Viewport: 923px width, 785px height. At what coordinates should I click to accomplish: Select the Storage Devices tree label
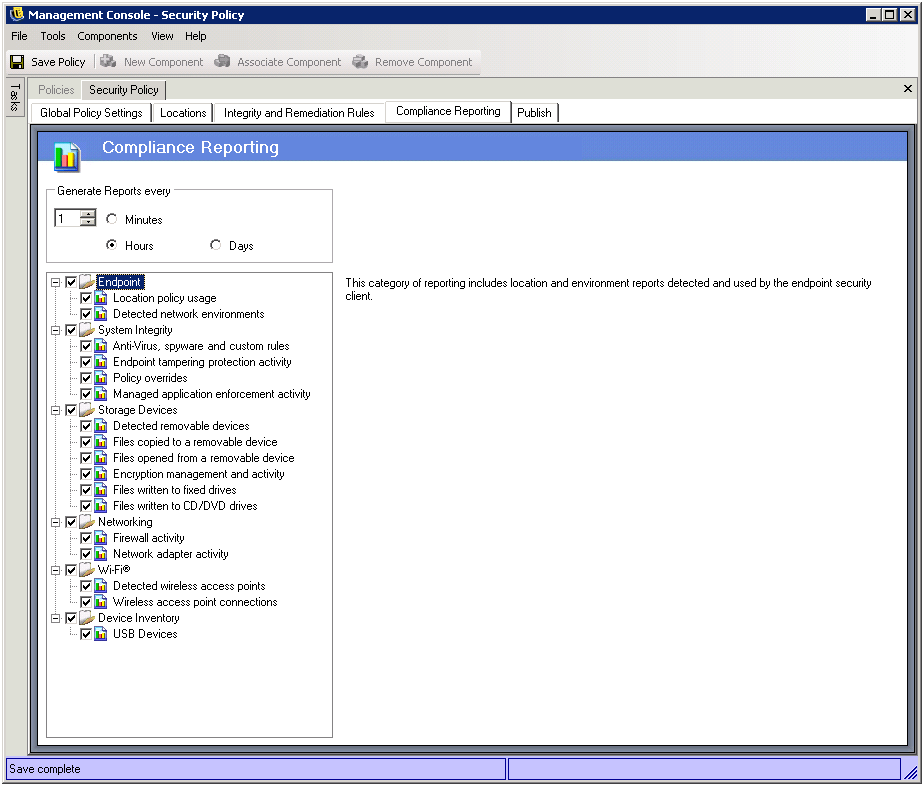tap(137, 410)
